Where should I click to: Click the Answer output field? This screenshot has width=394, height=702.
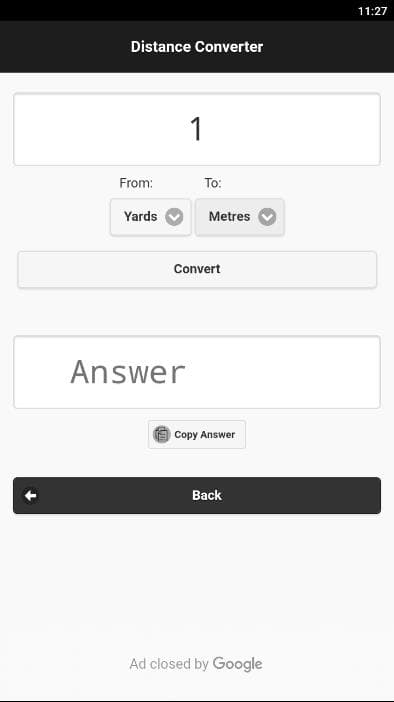click(x=197, y=372)
